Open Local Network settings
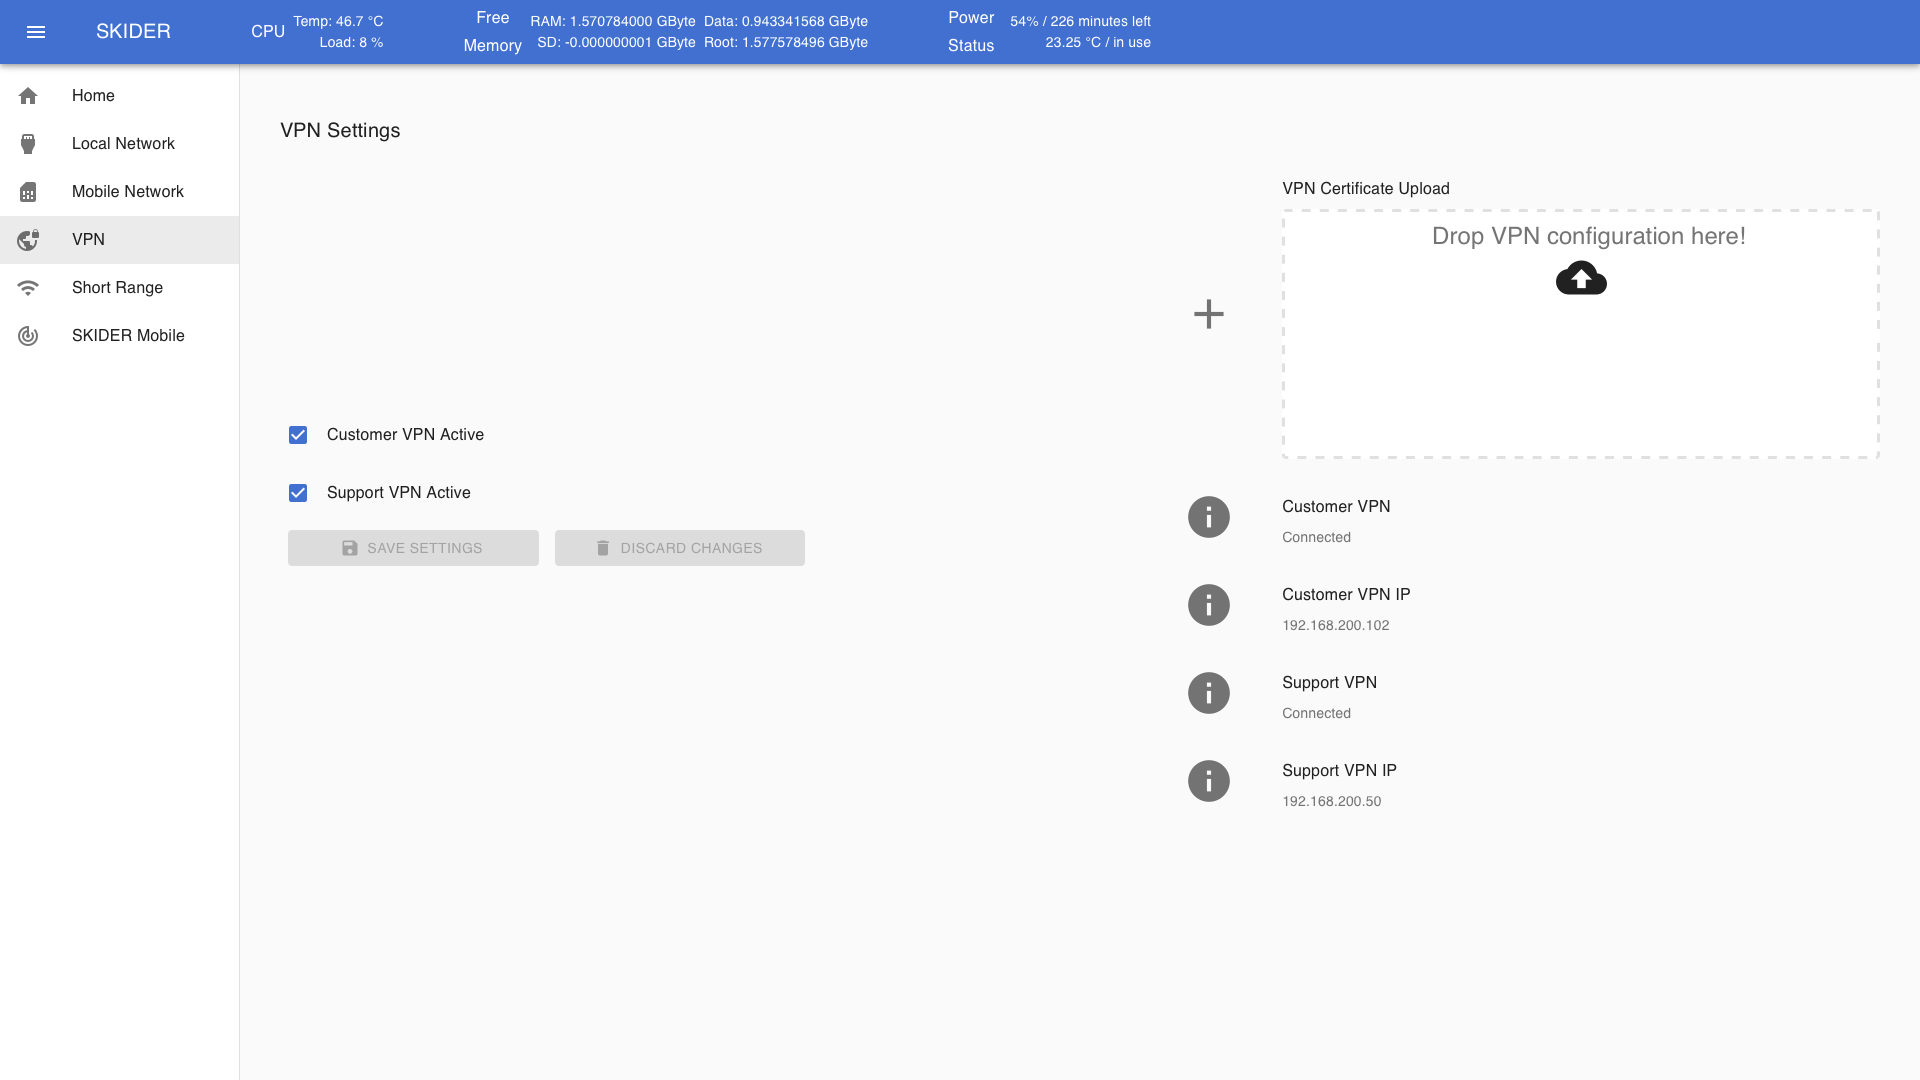The width and height of the screenshot is (1920, 1080). (x=120, y=144)
